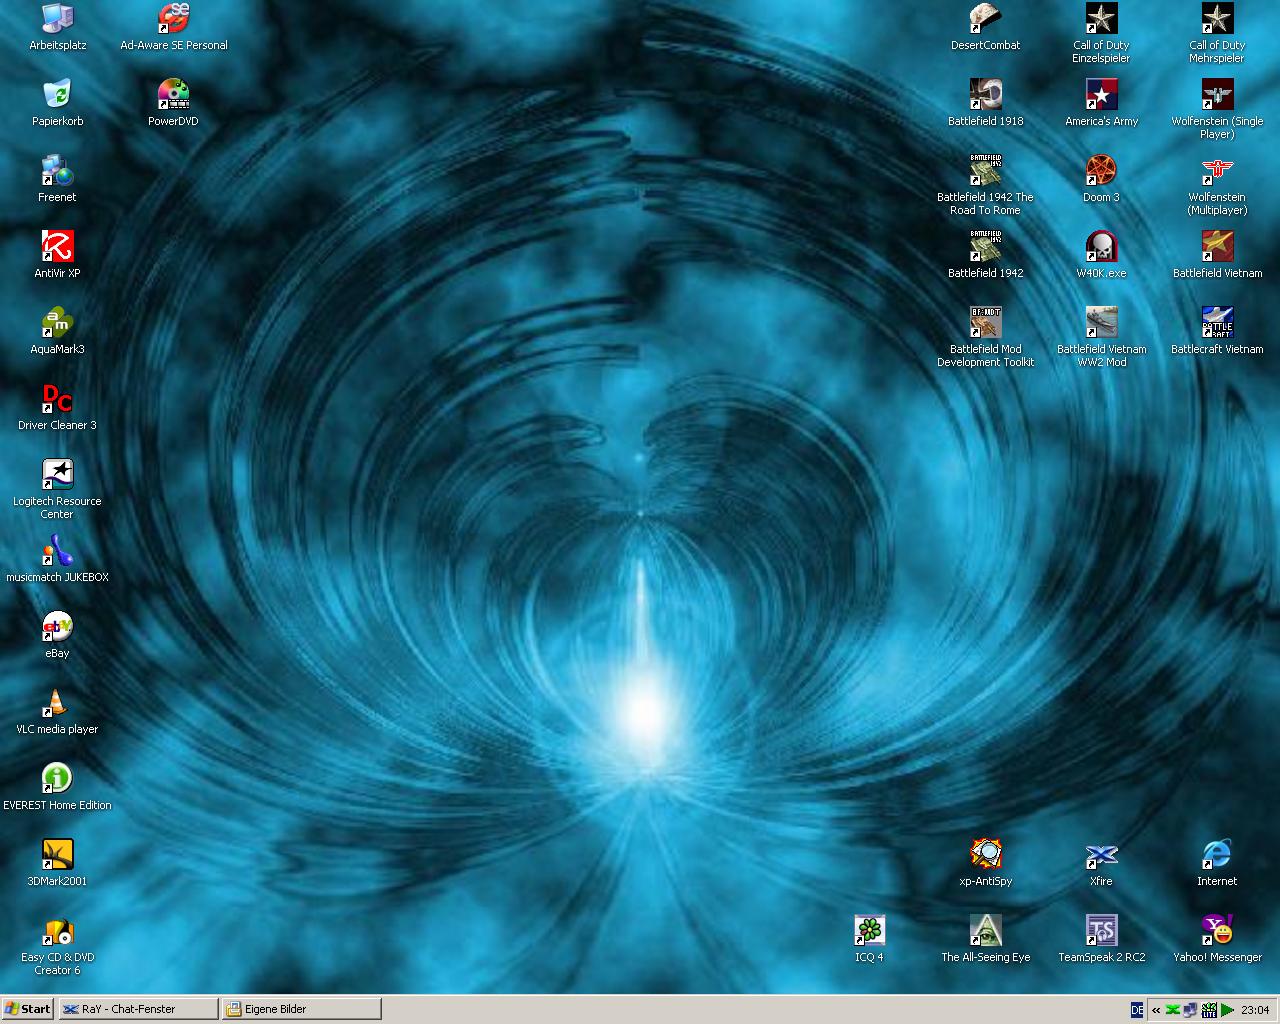Open the Doom 3 desktop shortcut

(1101, 172)
